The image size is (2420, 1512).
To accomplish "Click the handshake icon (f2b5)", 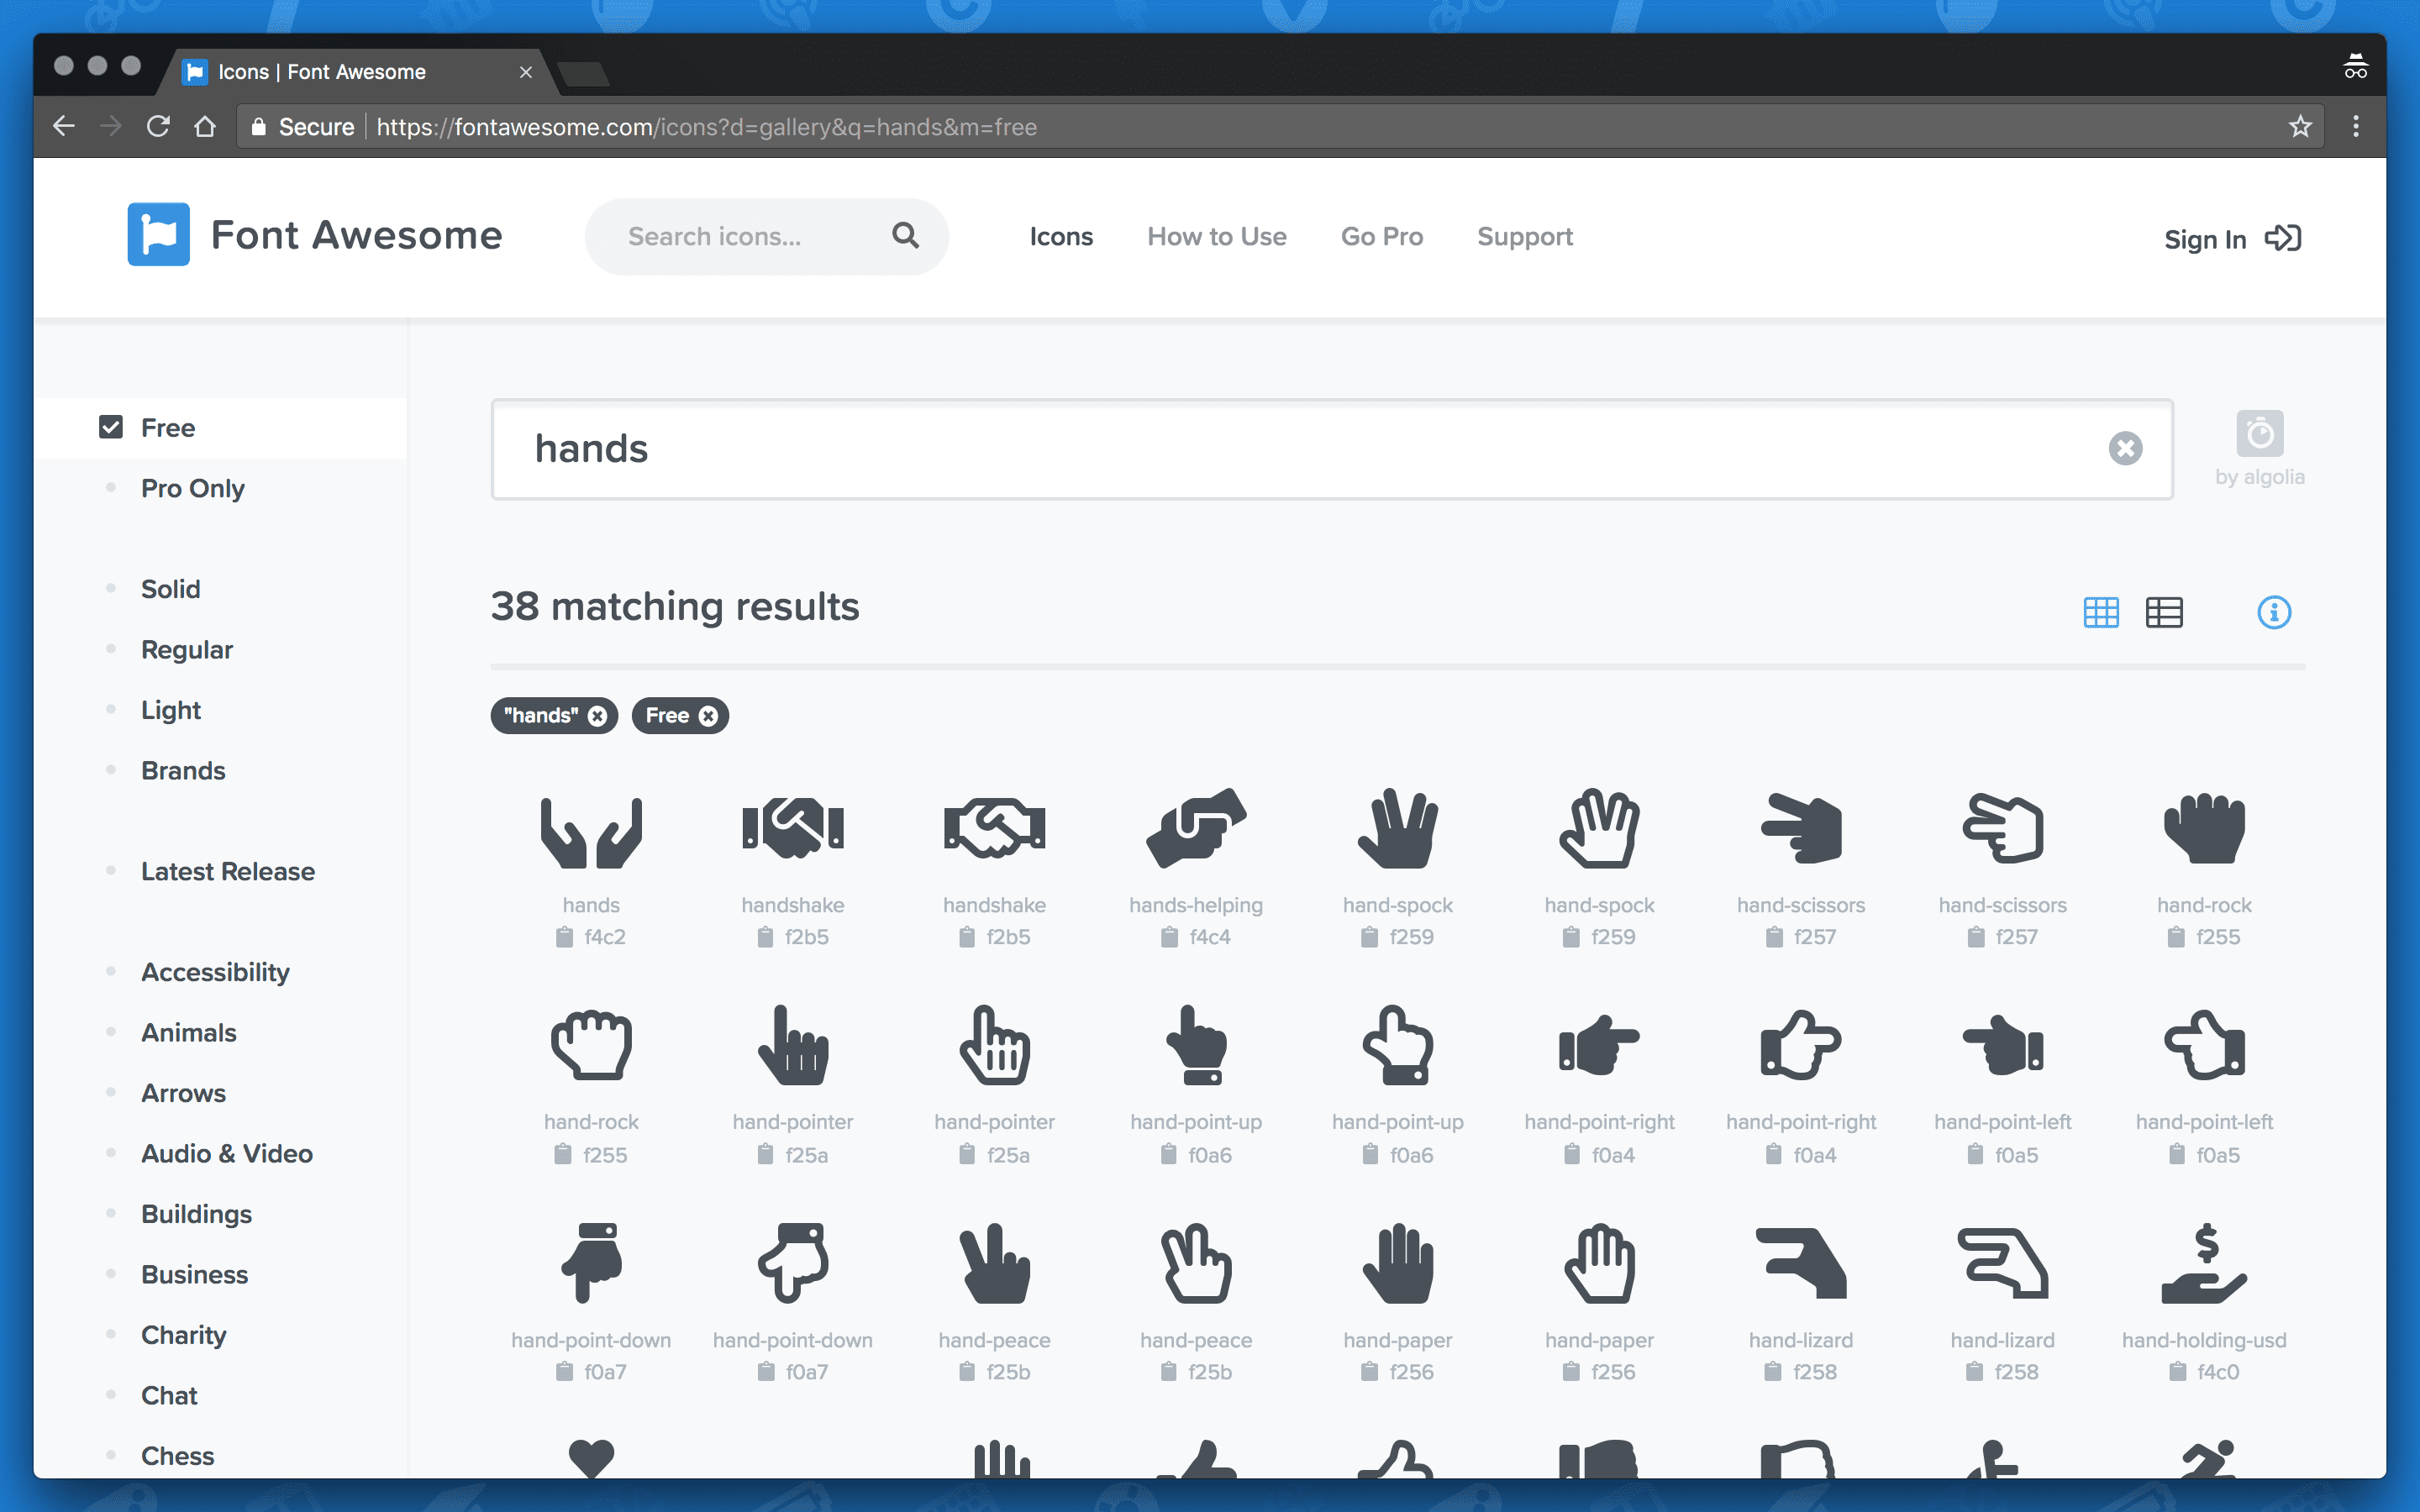I will (x=791, y=827).
